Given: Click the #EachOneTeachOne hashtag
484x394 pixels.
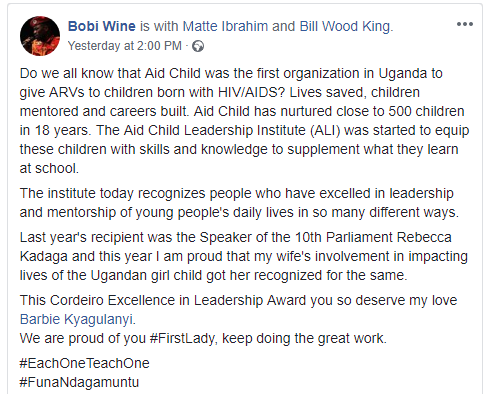Looking at the screenshot, I should 85,363.
